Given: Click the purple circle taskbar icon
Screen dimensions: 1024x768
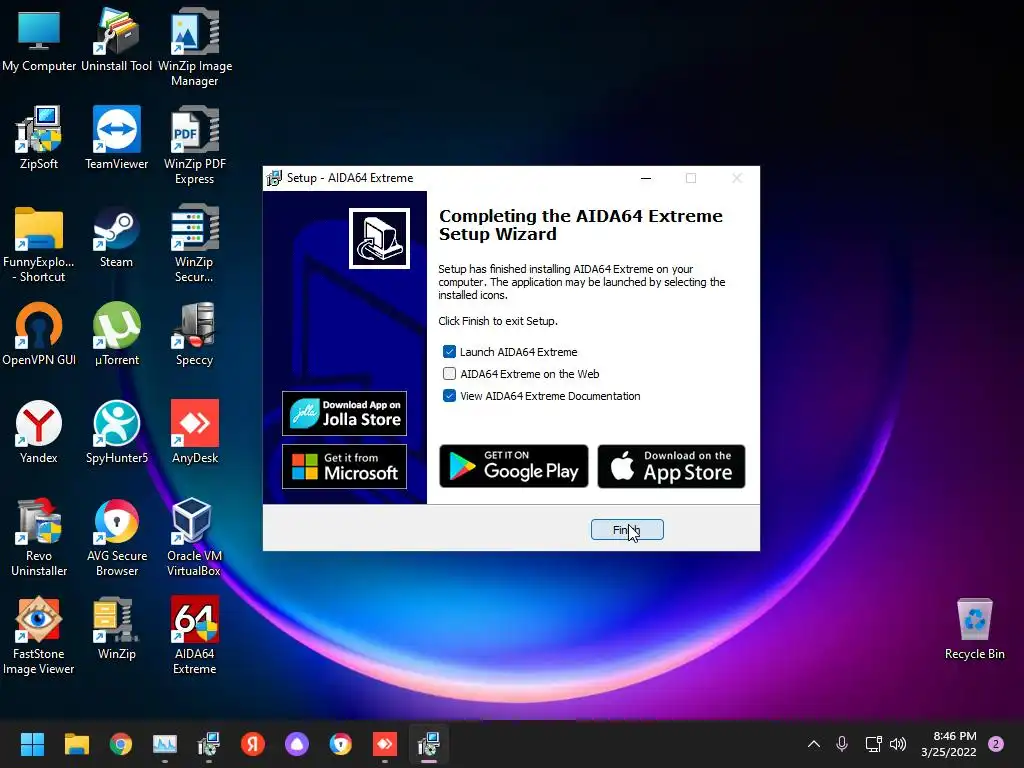Looking at the screenshot, I should [297, 744].
